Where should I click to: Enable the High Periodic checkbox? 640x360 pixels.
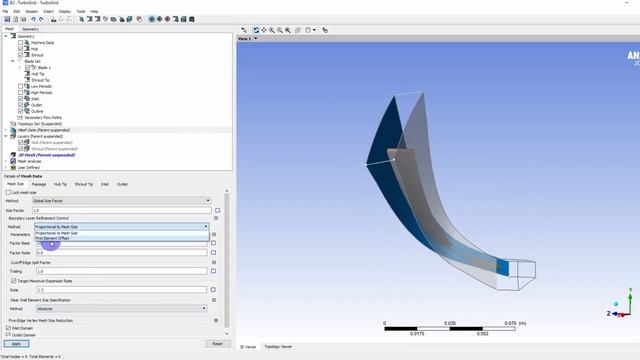(x=20, y=93)
